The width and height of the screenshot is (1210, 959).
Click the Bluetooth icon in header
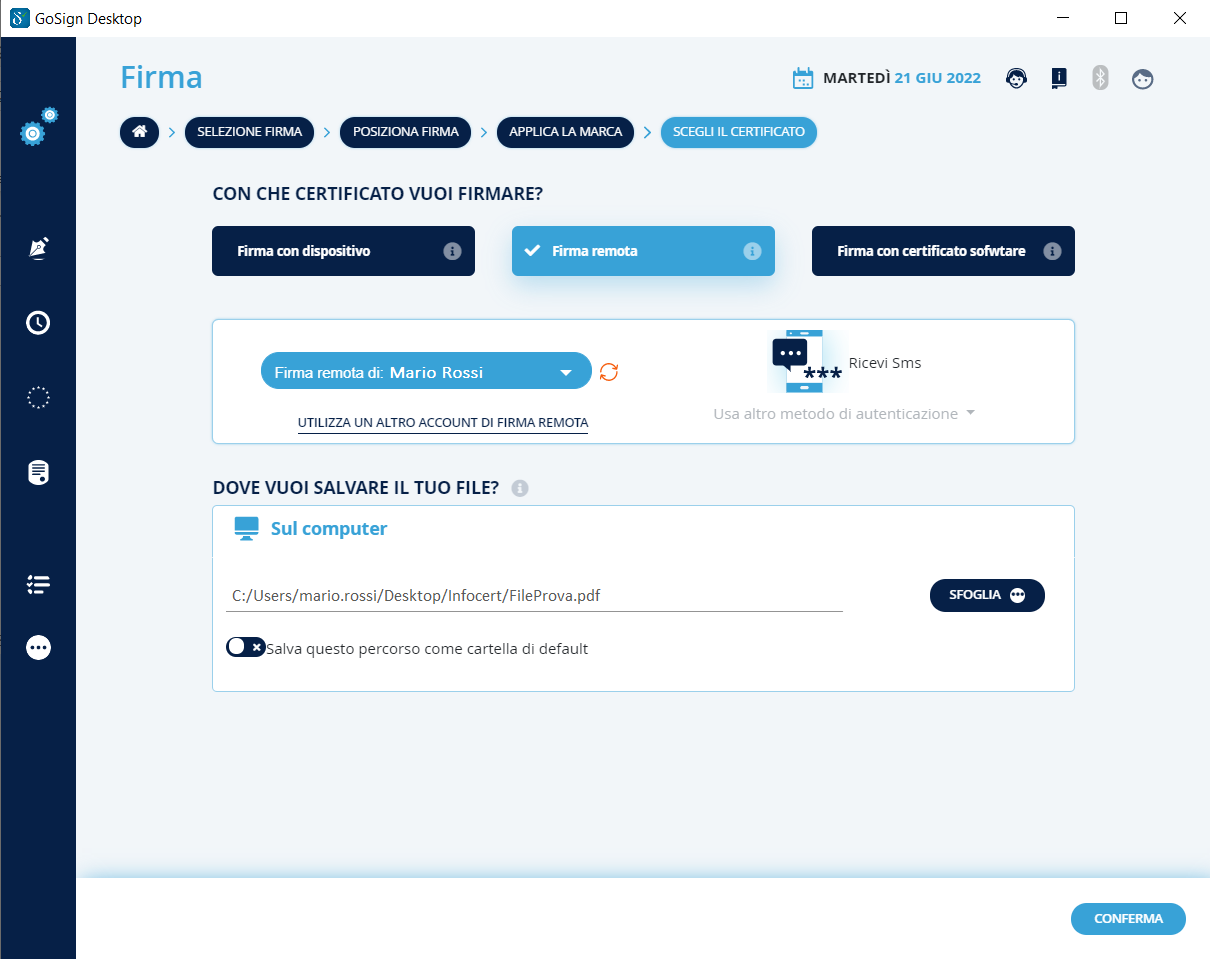pyautogui.click(x=1100, y=78)
